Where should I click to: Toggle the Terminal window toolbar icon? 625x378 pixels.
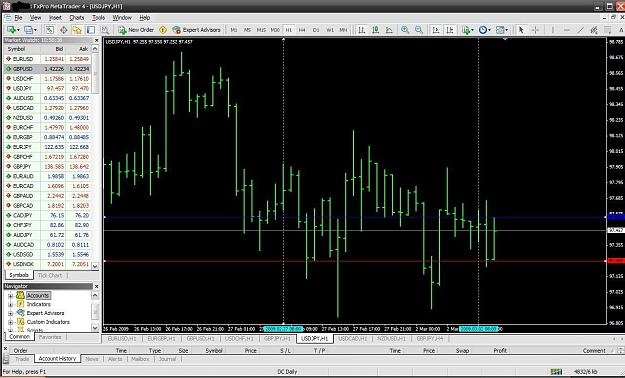tap(91, 30)
